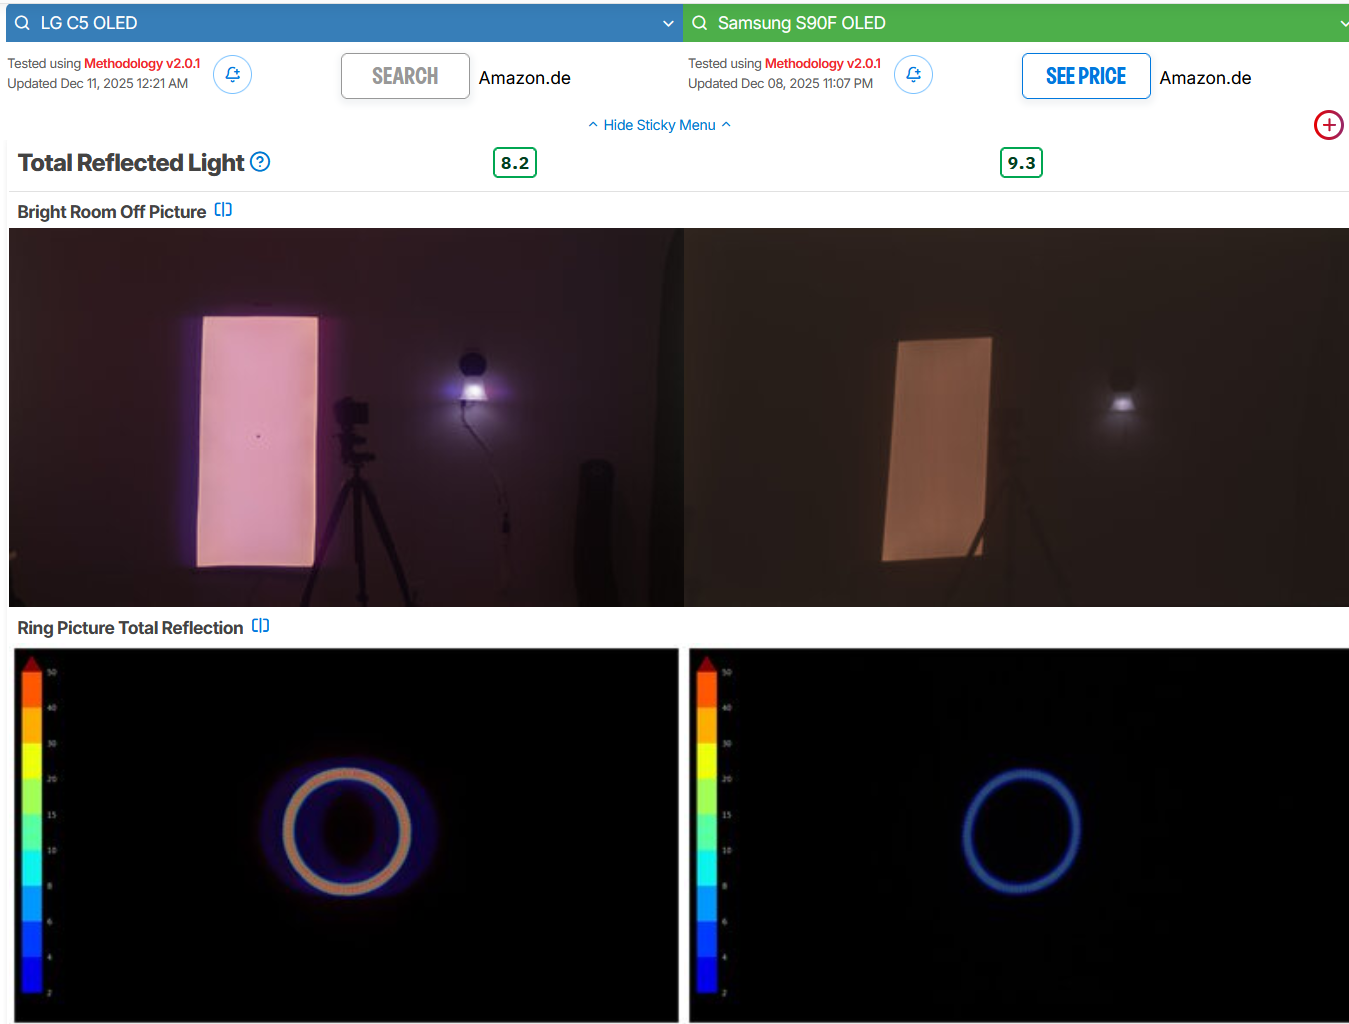Click the Bright Room Off Picture label

pos(112,212)
